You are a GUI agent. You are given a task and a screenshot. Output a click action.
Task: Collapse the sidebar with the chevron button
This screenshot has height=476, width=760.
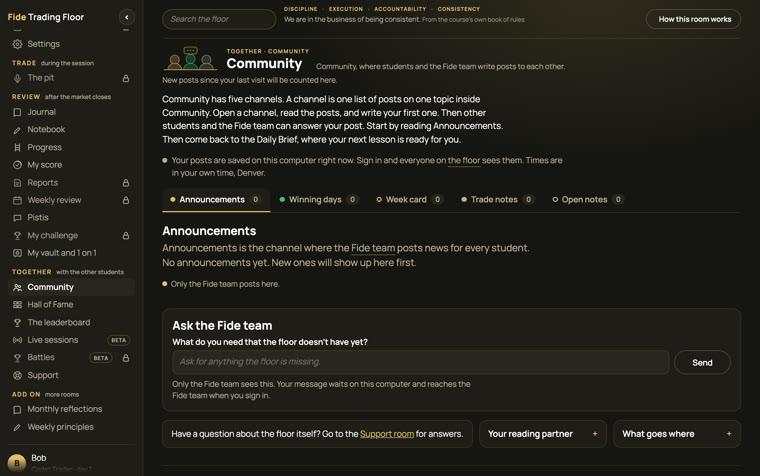coord(127,17)
